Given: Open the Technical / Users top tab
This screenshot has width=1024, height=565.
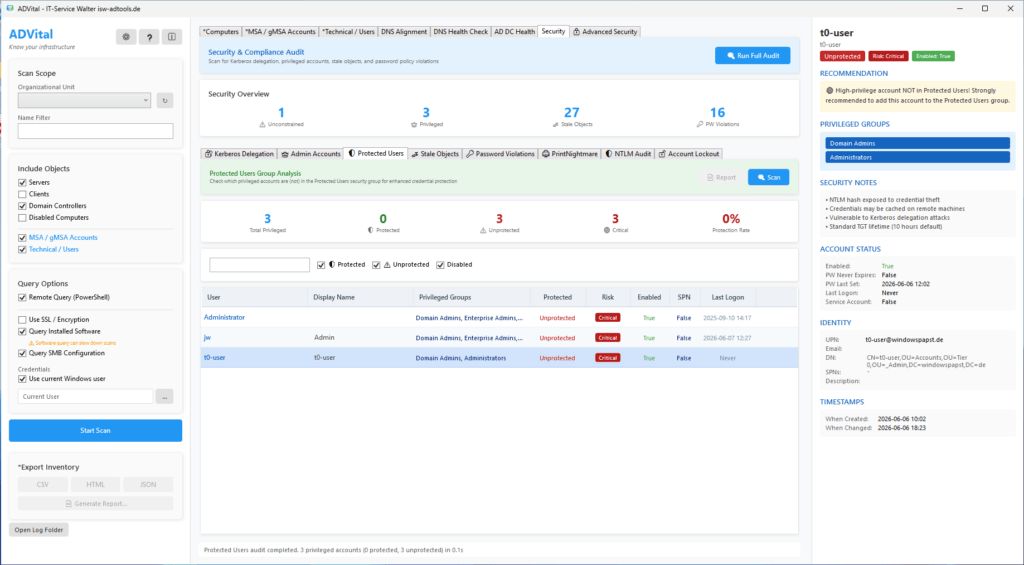Looking at the screenshot, I should click(x=348, y=31).
